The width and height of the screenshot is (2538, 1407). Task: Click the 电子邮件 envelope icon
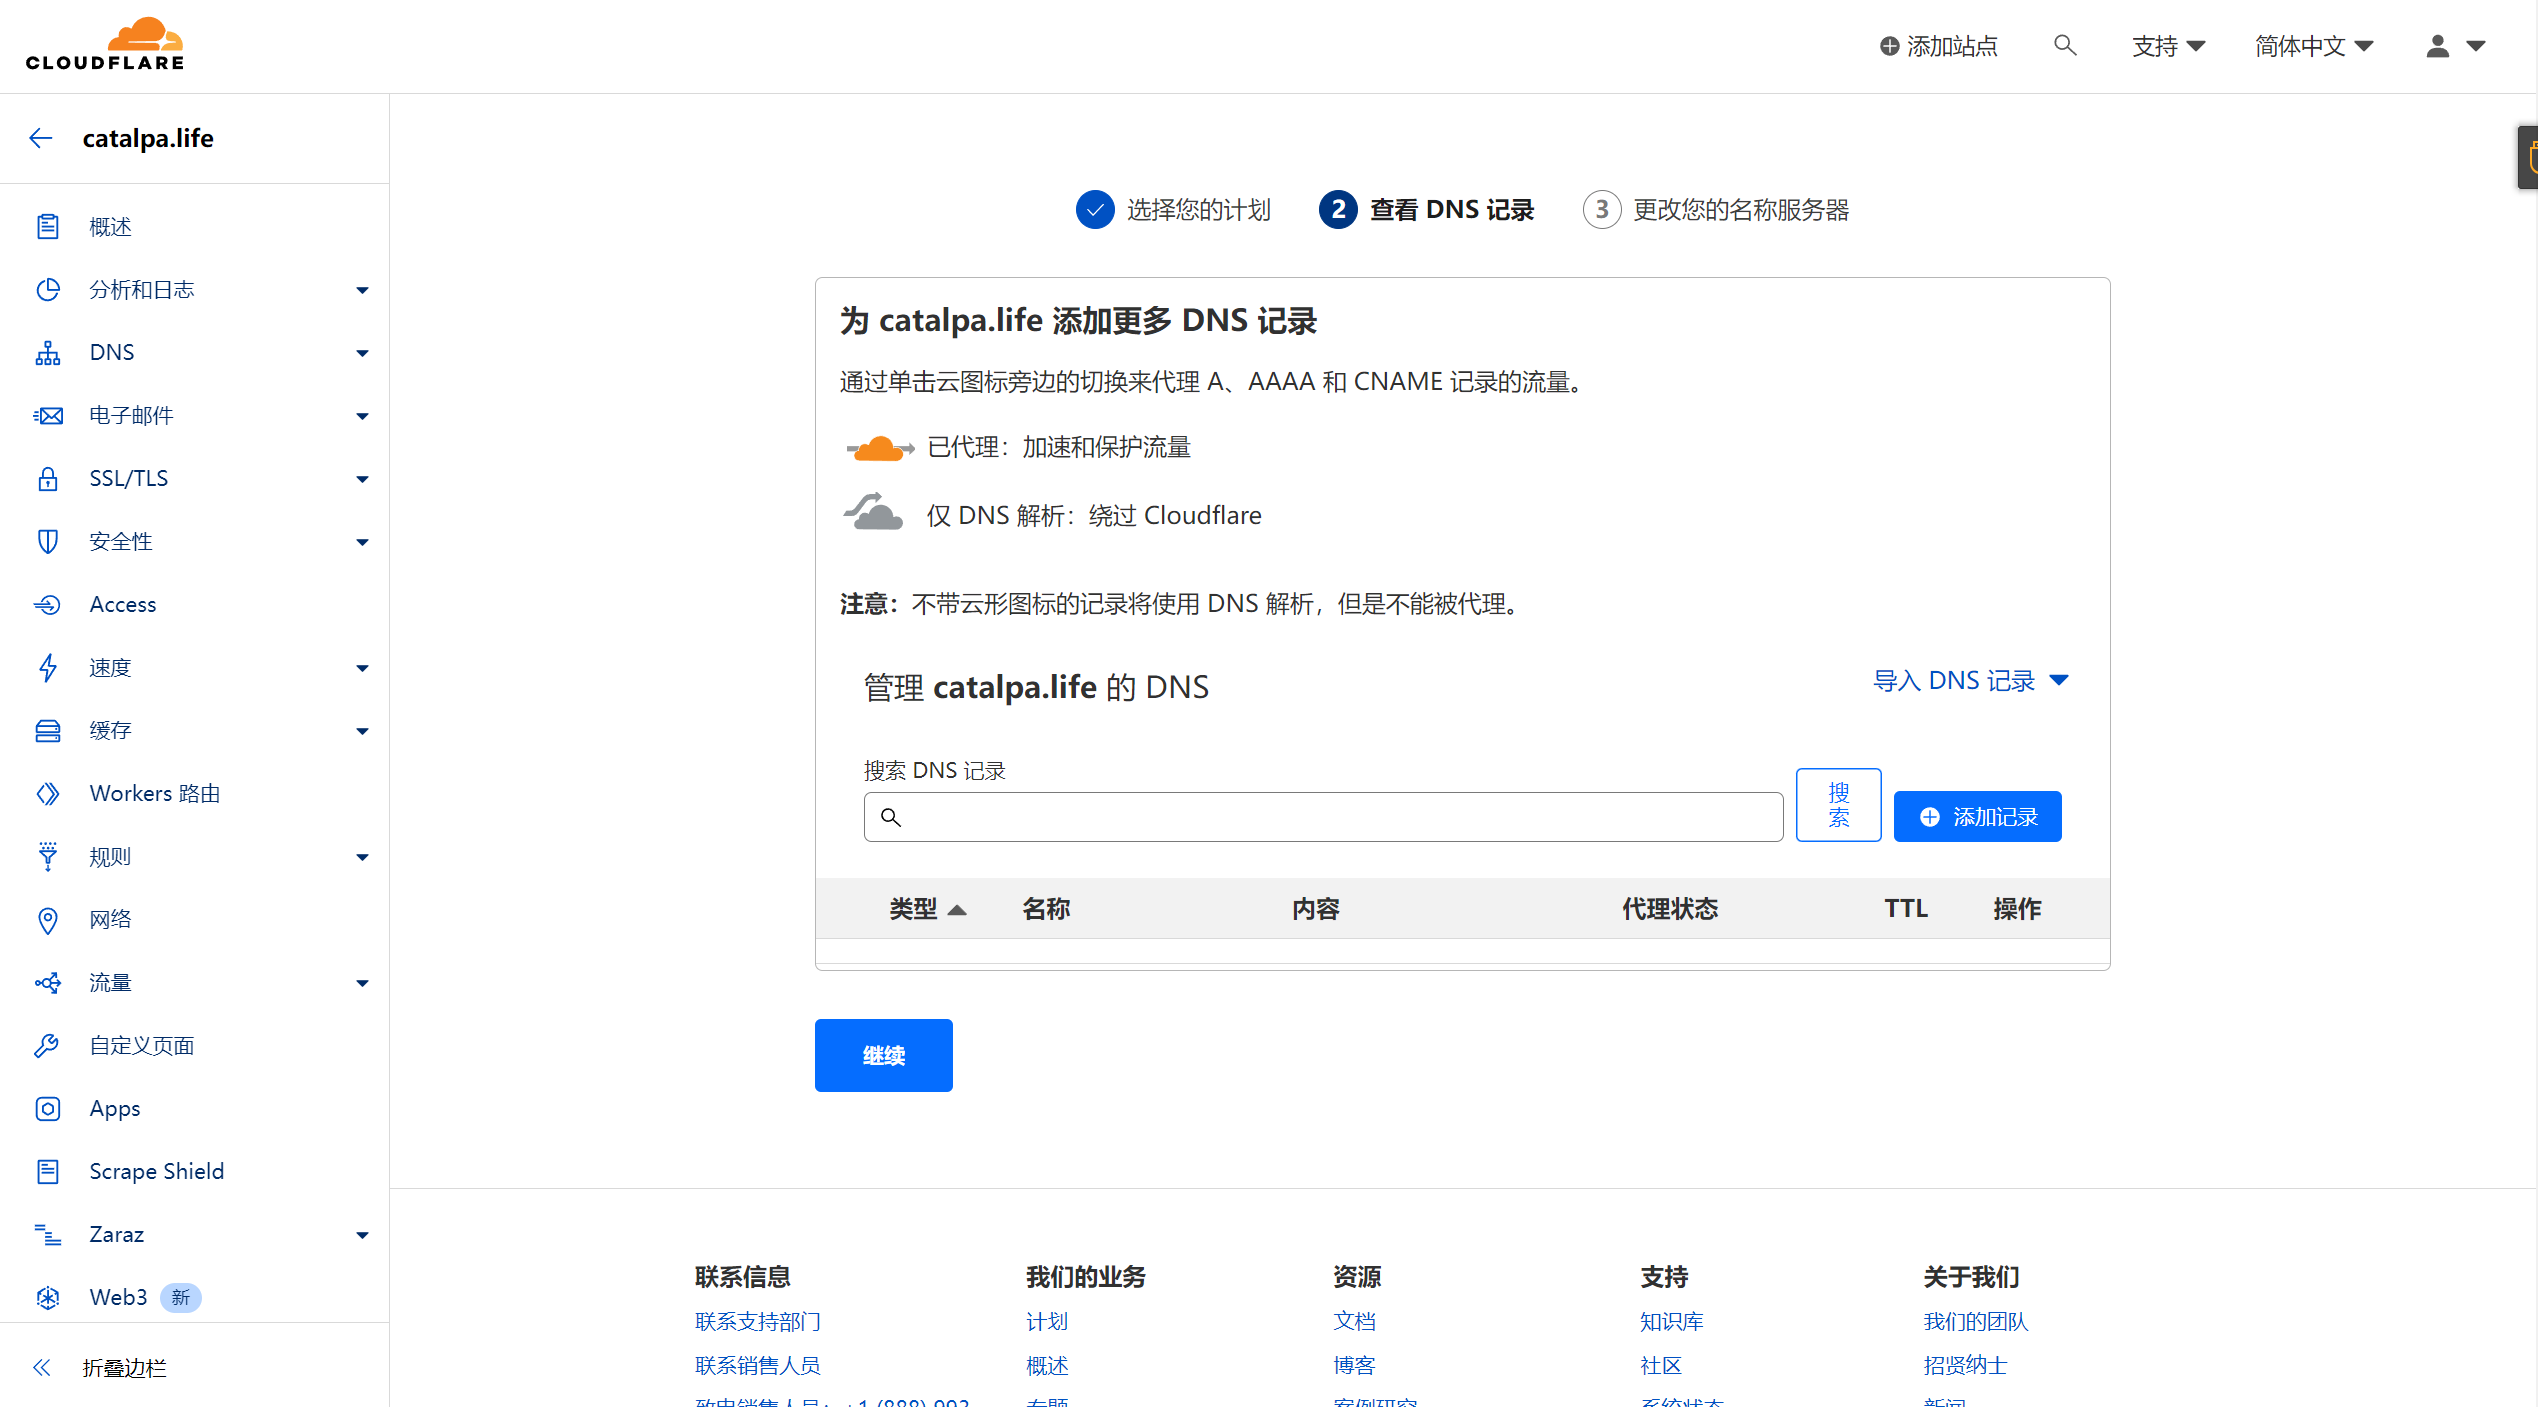tap(47, 416)
